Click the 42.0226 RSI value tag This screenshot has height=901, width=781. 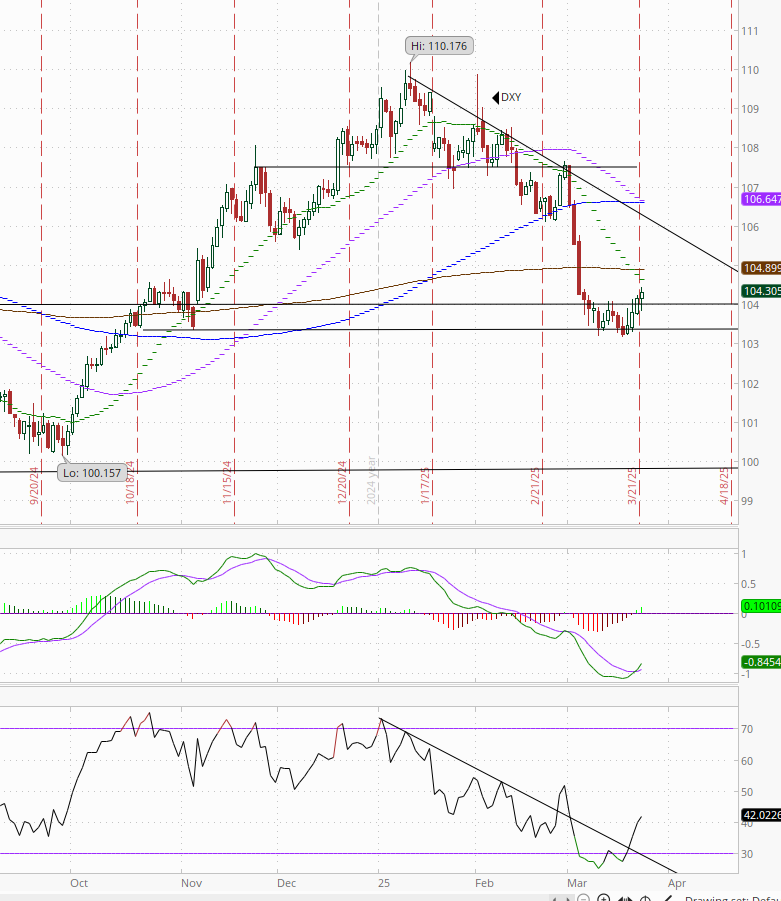click(761, 815)
